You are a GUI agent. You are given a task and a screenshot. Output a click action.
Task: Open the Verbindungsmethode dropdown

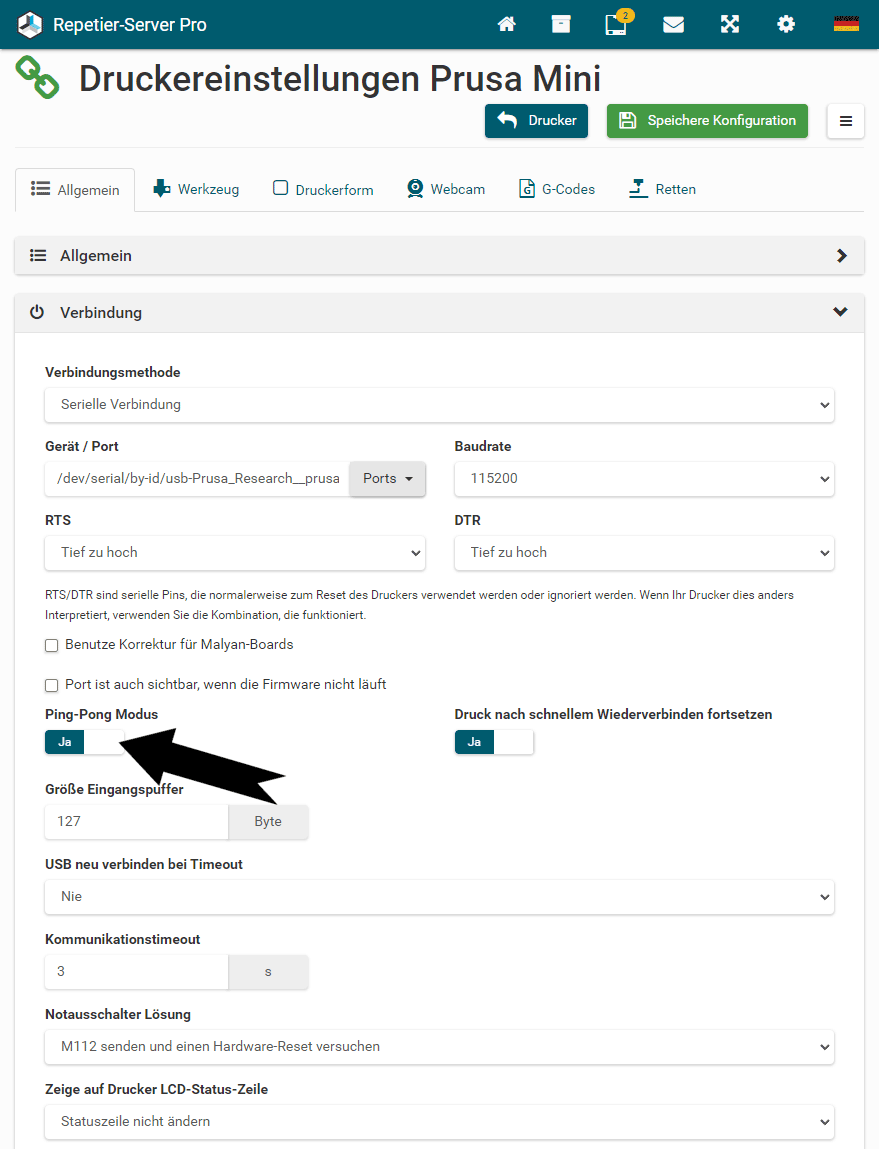click(x=439, y=405)
